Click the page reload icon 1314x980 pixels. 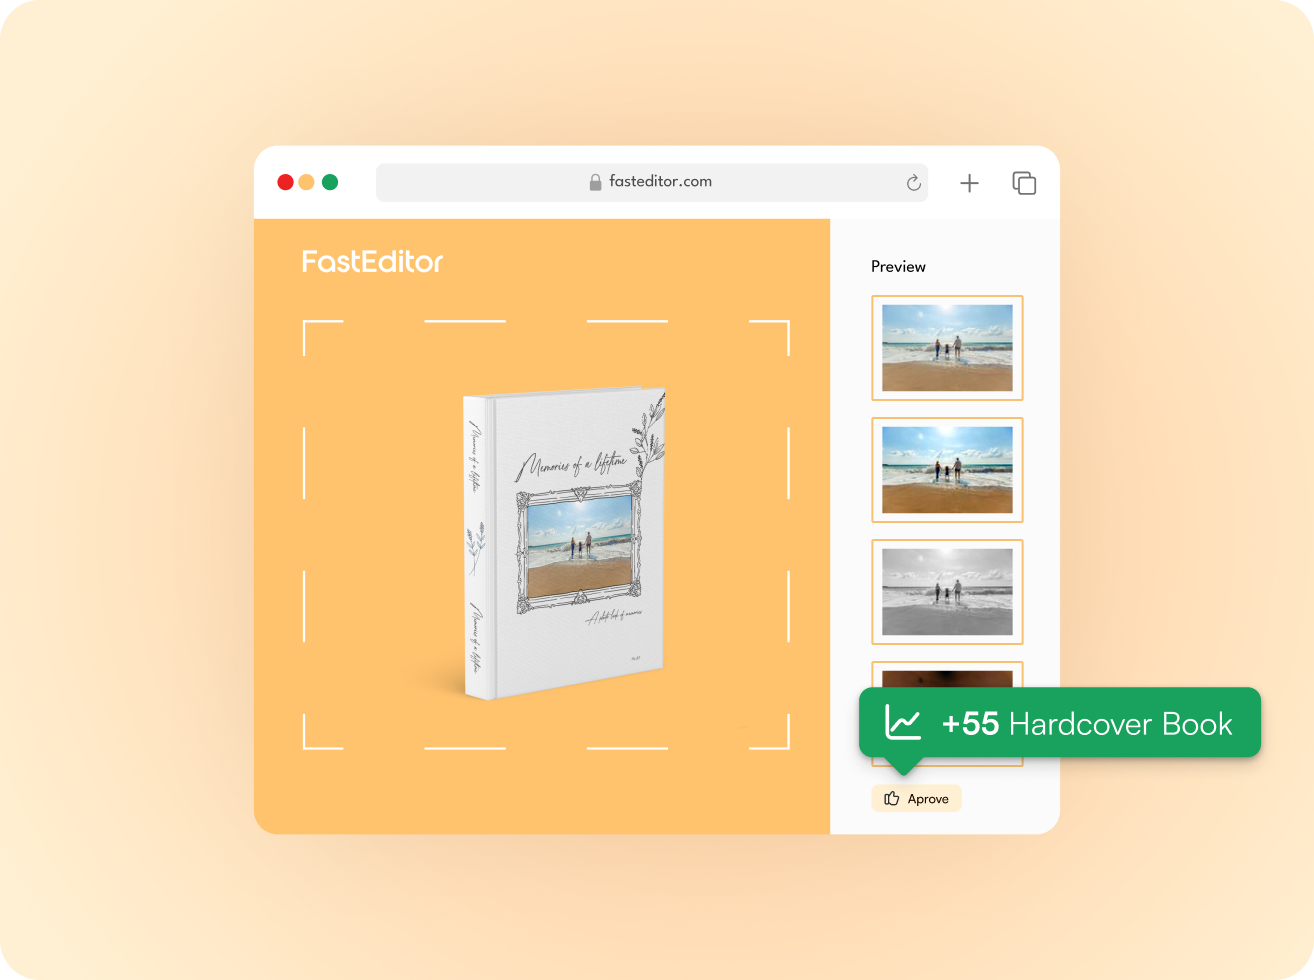click(912, 182)
